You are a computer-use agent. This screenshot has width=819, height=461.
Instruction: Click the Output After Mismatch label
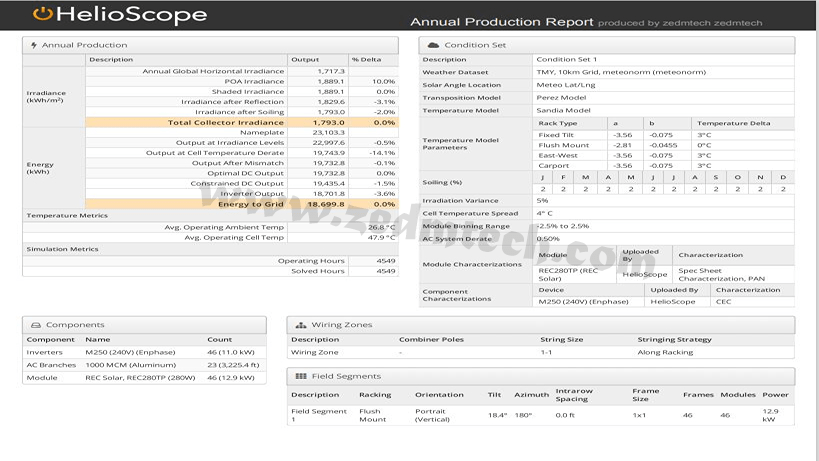[x=238, y=163]
